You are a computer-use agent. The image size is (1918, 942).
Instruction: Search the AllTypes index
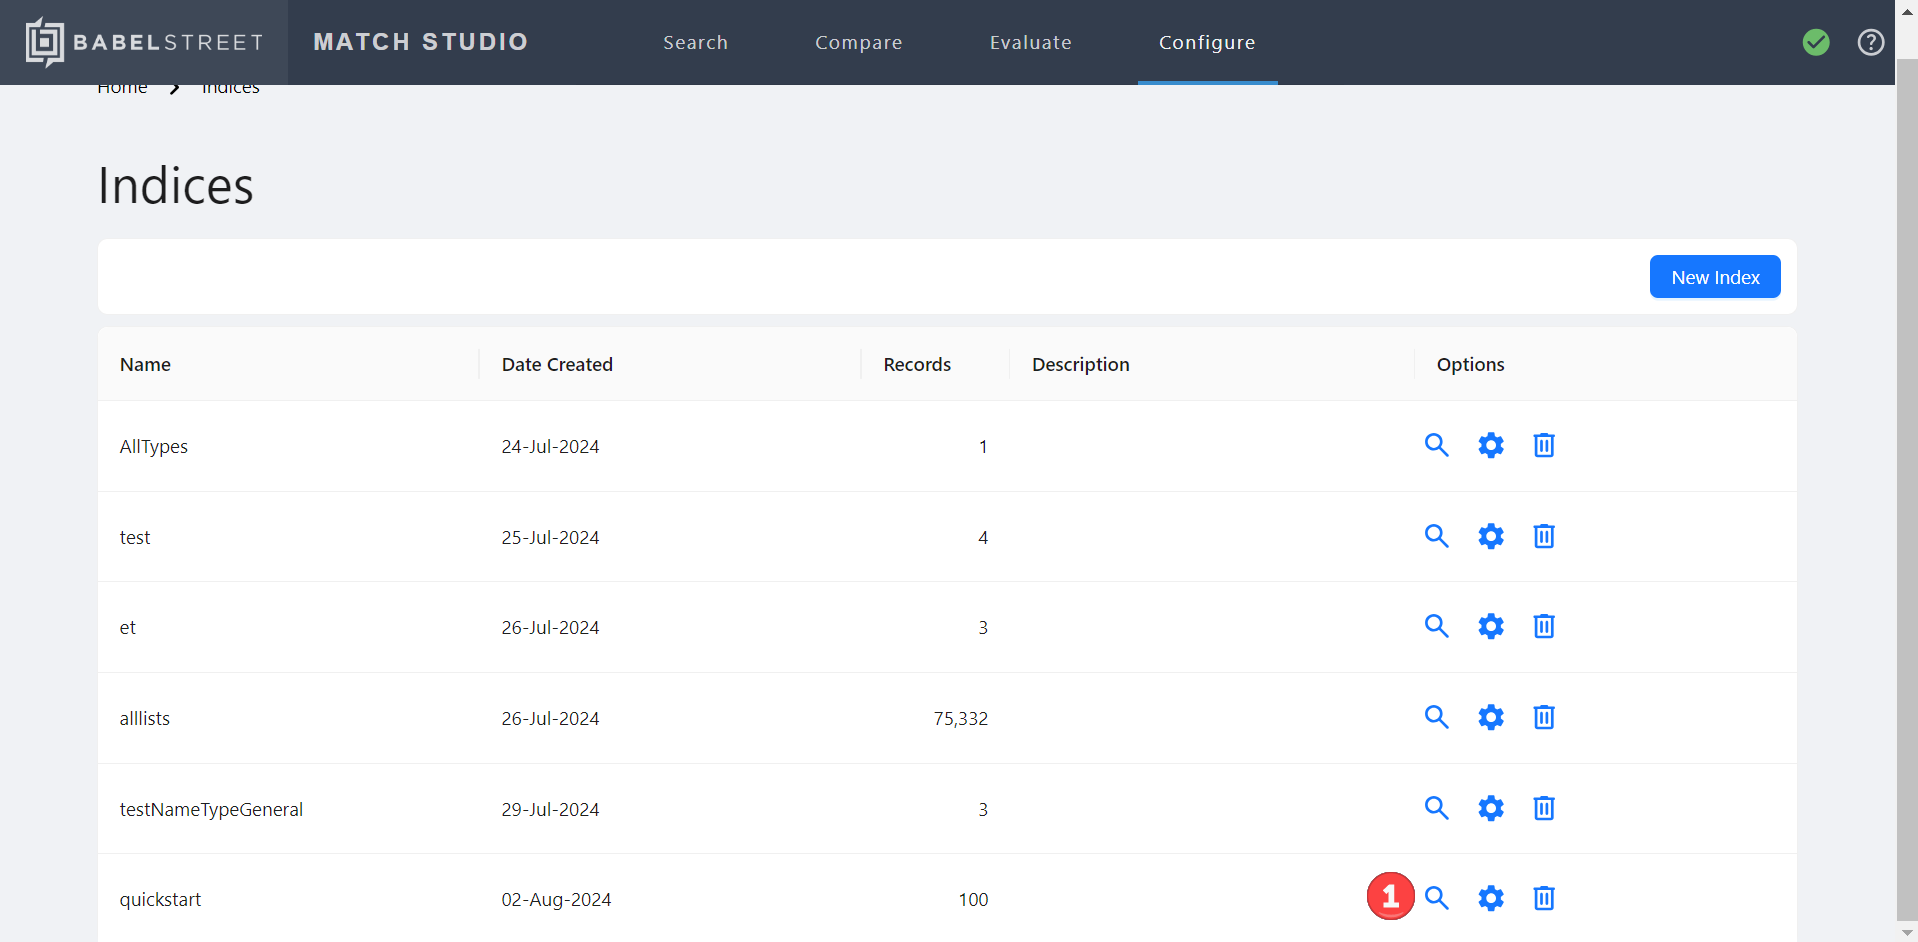click(x=1437, y=445)
